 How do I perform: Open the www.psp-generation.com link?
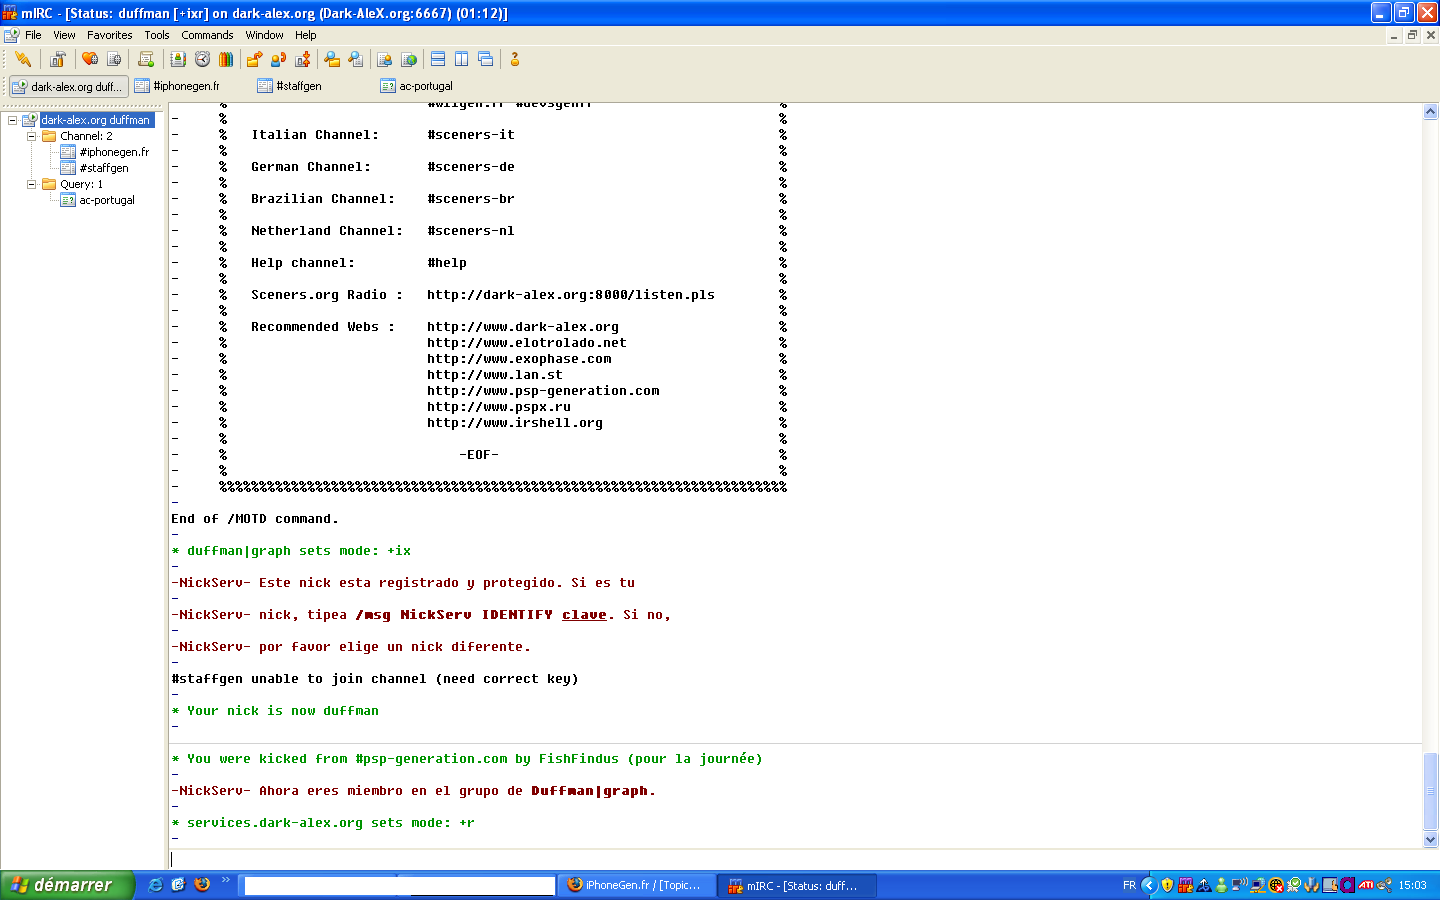(x=543, y=391)
